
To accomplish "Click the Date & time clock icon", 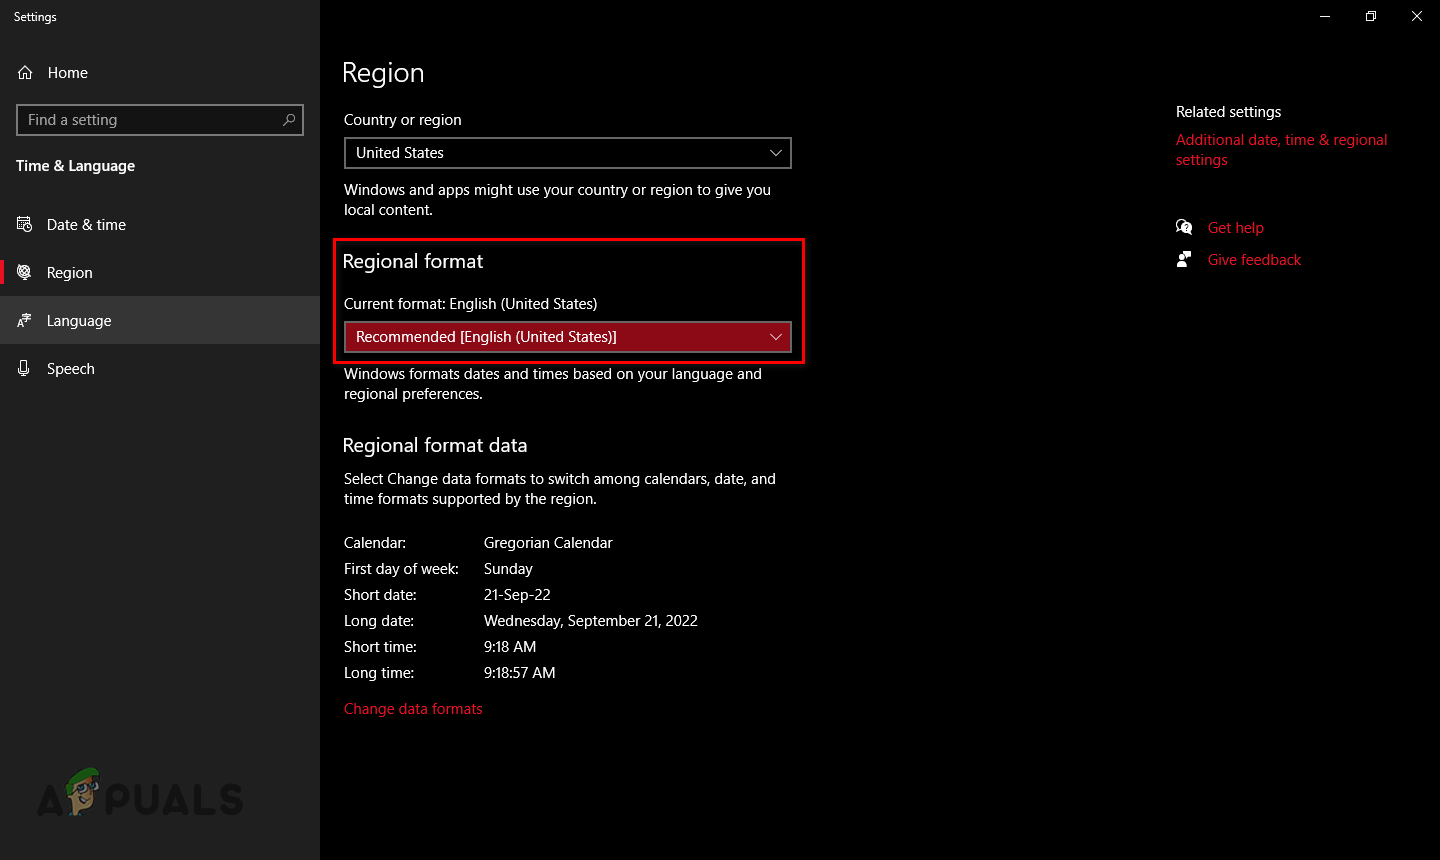I will click(25, 225).
